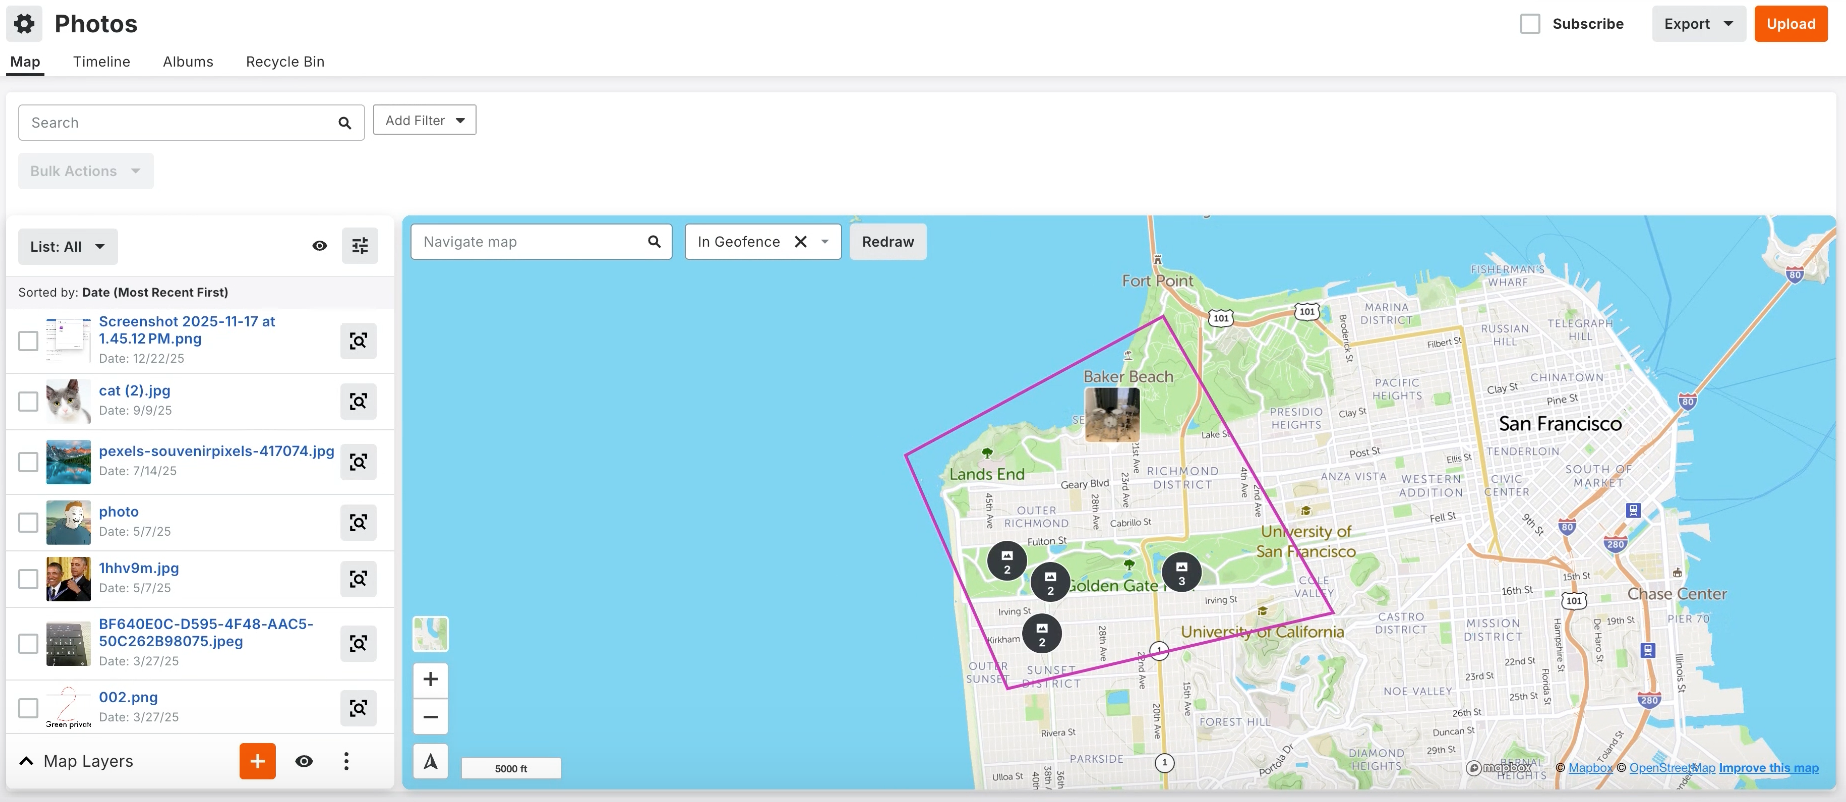Screen dimensions: 1846x802
Task: Locate 002.png on the map
Action: point(358,708)
